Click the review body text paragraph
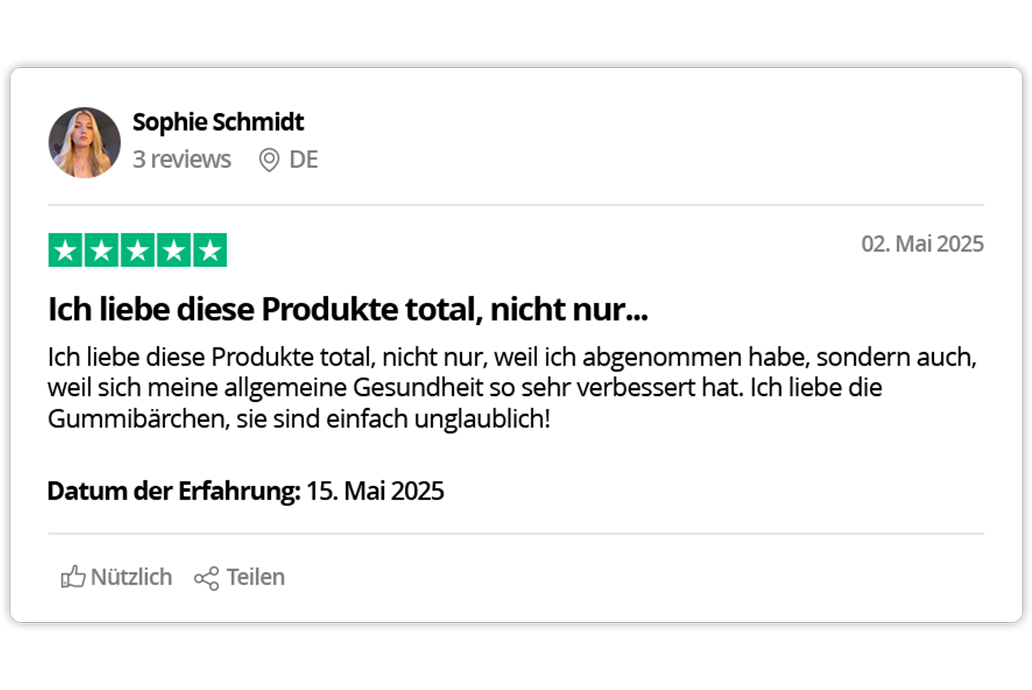 coord(512,388)
